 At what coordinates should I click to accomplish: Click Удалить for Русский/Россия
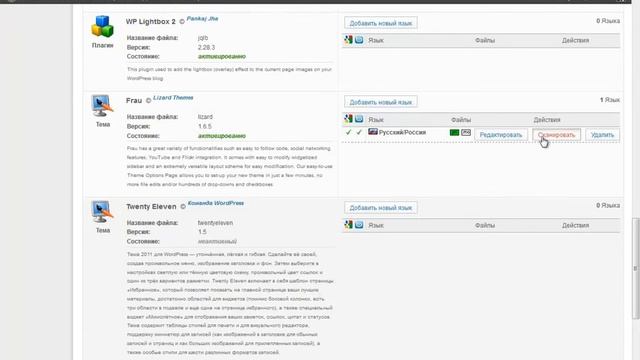point(602,135)
